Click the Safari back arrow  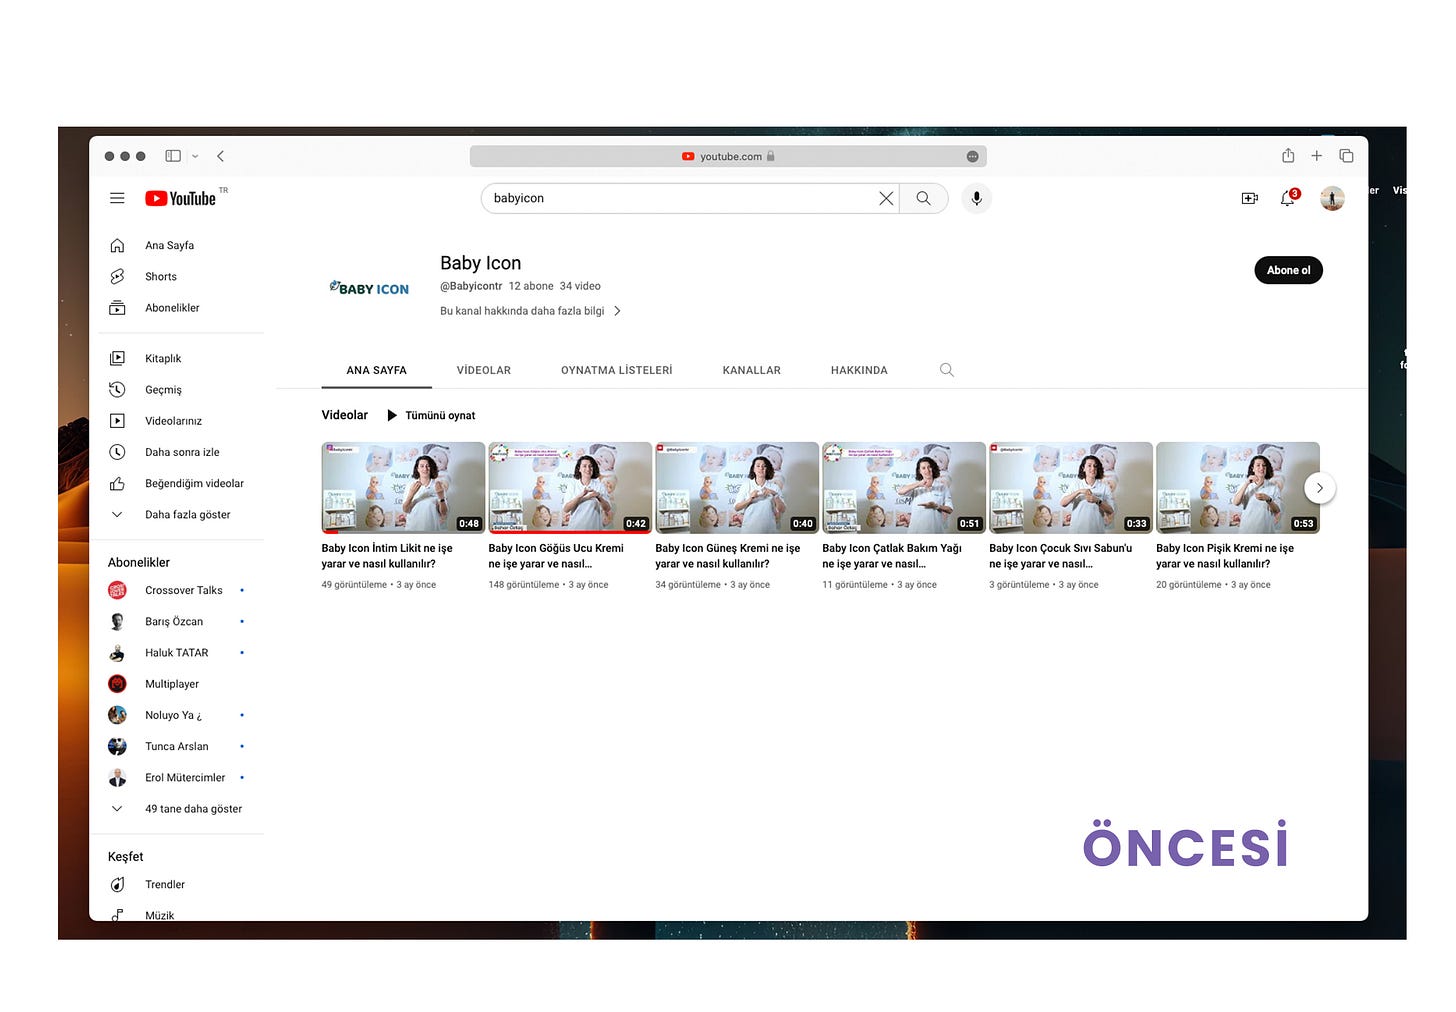tap(221, 156)
